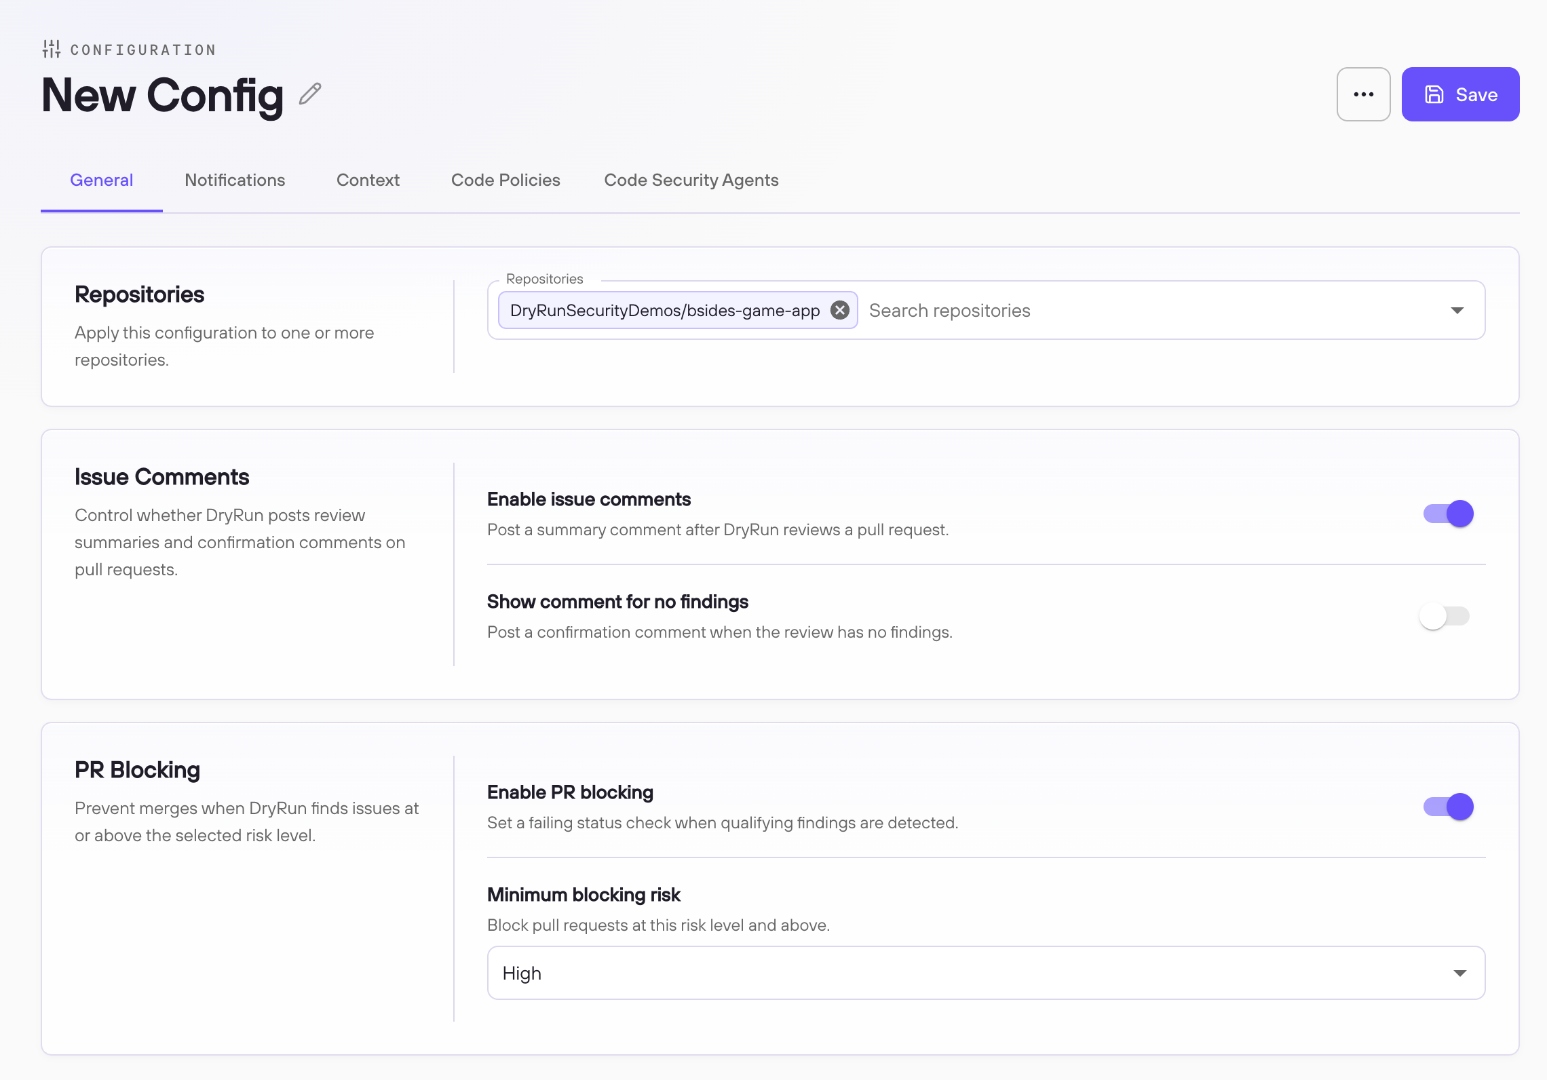
Task: Click the Repositories section heading
Action: (x=139, y=294)
